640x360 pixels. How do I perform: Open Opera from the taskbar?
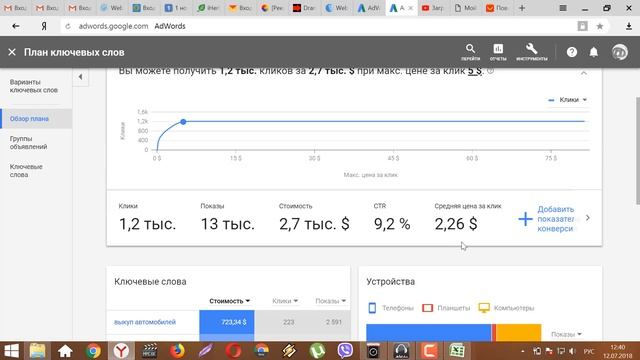(233, 351)
